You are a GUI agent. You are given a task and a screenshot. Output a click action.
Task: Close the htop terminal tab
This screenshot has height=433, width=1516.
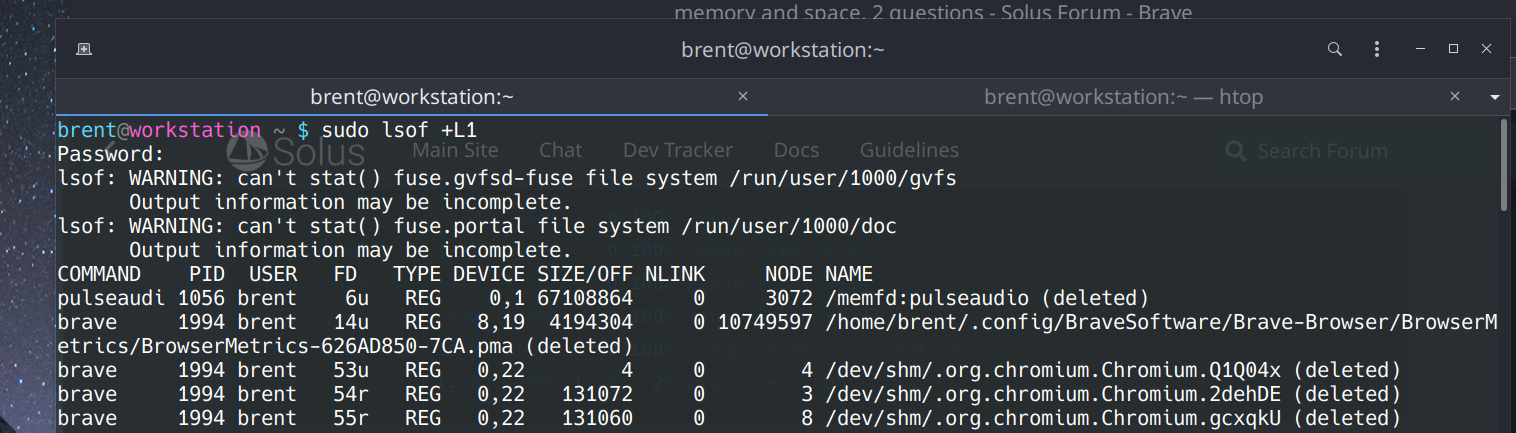1456,97
